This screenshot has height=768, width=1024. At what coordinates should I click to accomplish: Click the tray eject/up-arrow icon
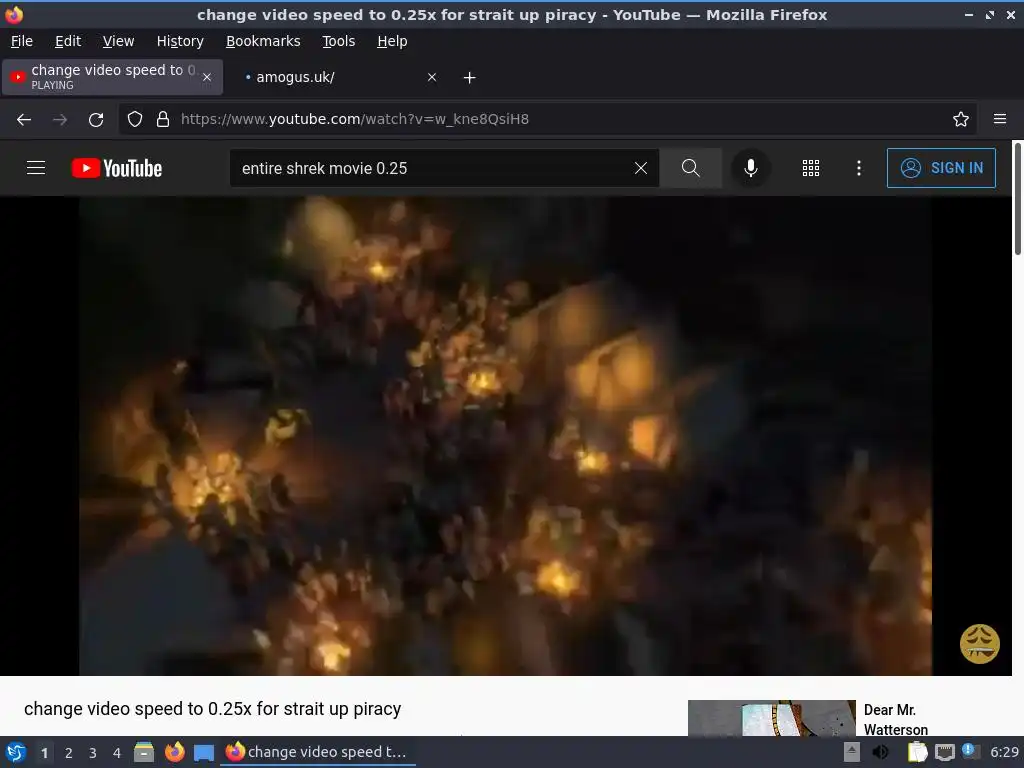(x=852, y=752)
